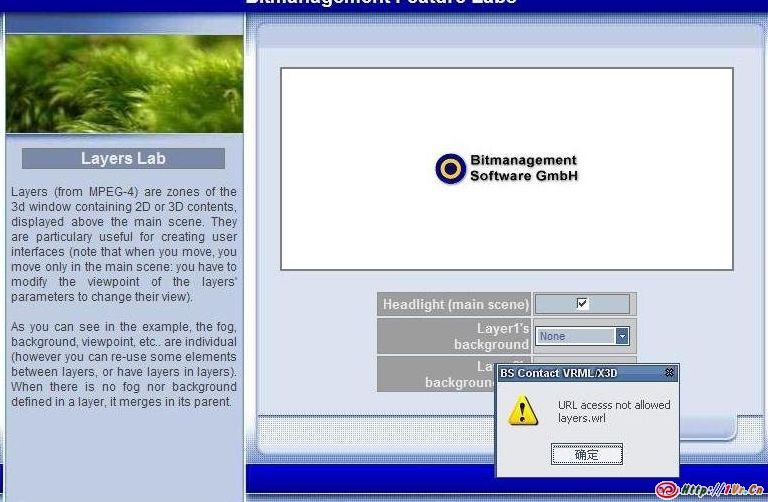
Task: Click the paragraph starting As you can see
Action: click(123, 364)
